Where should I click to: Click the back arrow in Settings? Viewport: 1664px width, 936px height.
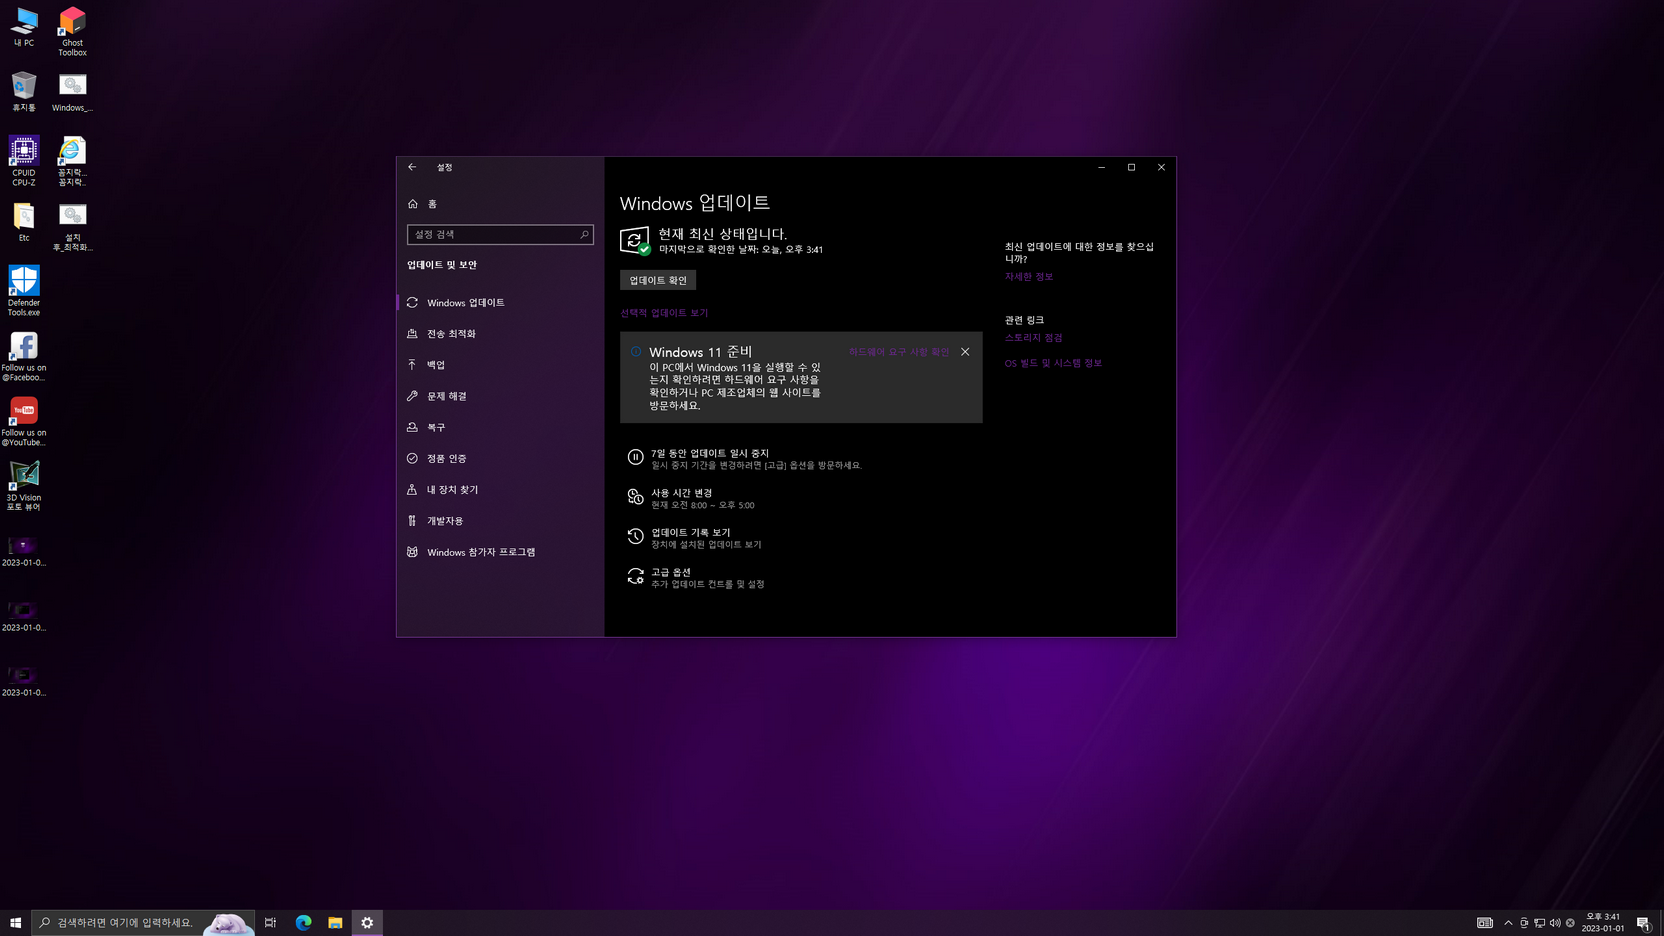tap(412, 167)
